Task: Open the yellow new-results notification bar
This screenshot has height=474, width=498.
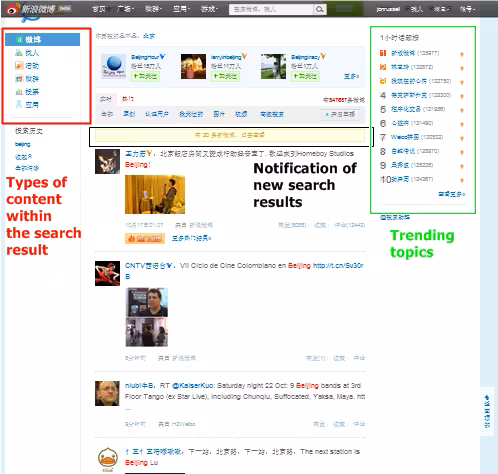Action: point(230,135)
